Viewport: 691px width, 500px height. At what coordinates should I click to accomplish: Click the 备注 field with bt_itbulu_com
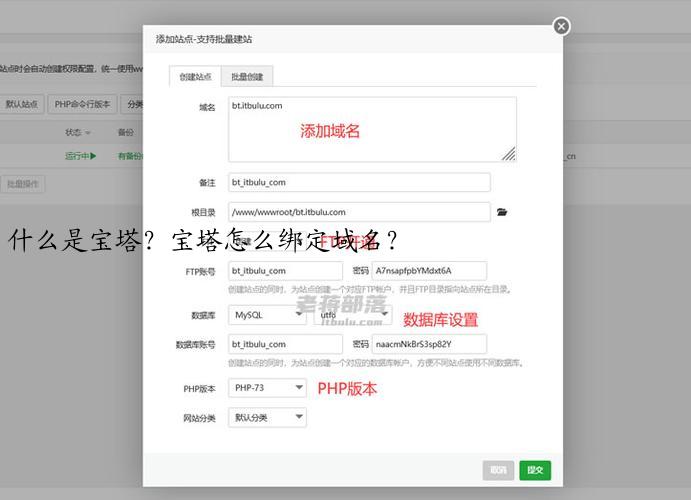tap(359, 182)
